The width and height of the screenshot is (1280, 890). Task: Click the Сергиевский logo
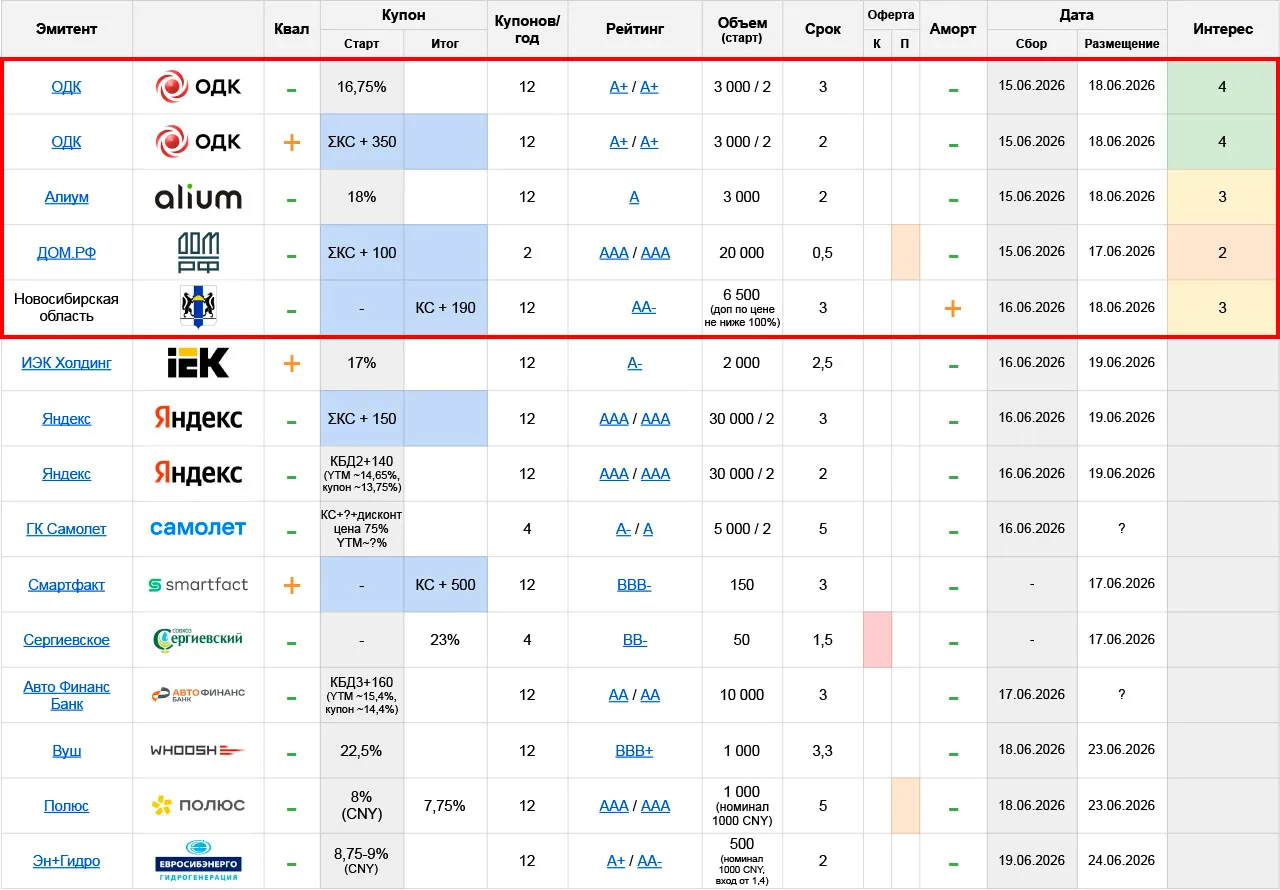coord(198,640)
